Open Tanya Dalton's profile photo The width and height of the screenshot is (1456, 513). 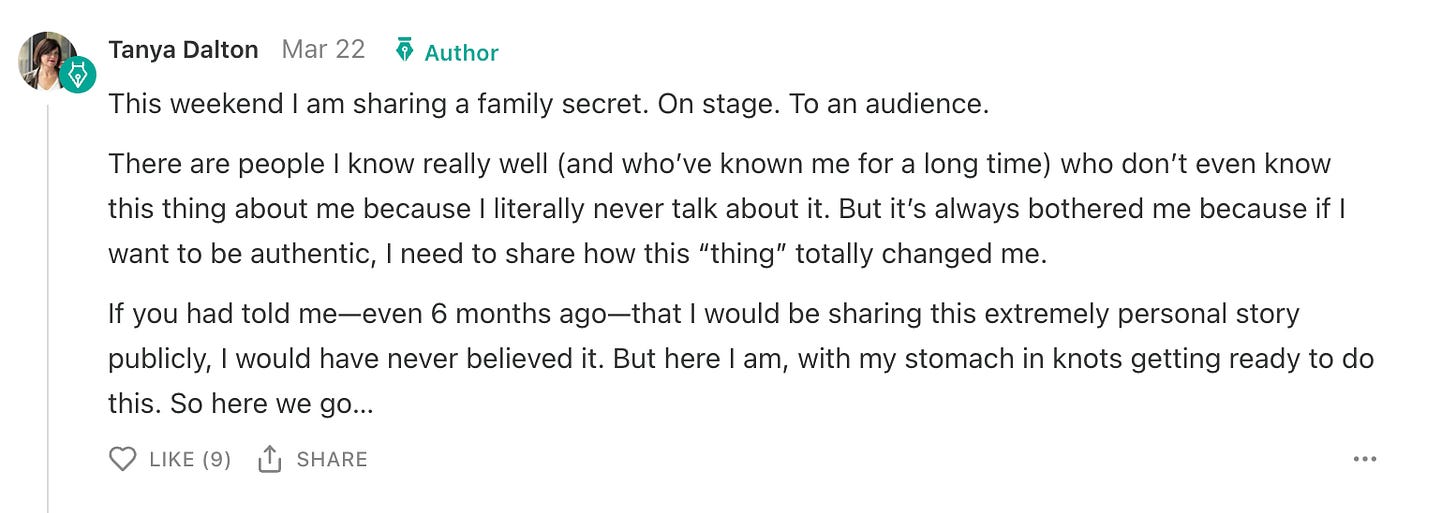(x=44, y=57)
